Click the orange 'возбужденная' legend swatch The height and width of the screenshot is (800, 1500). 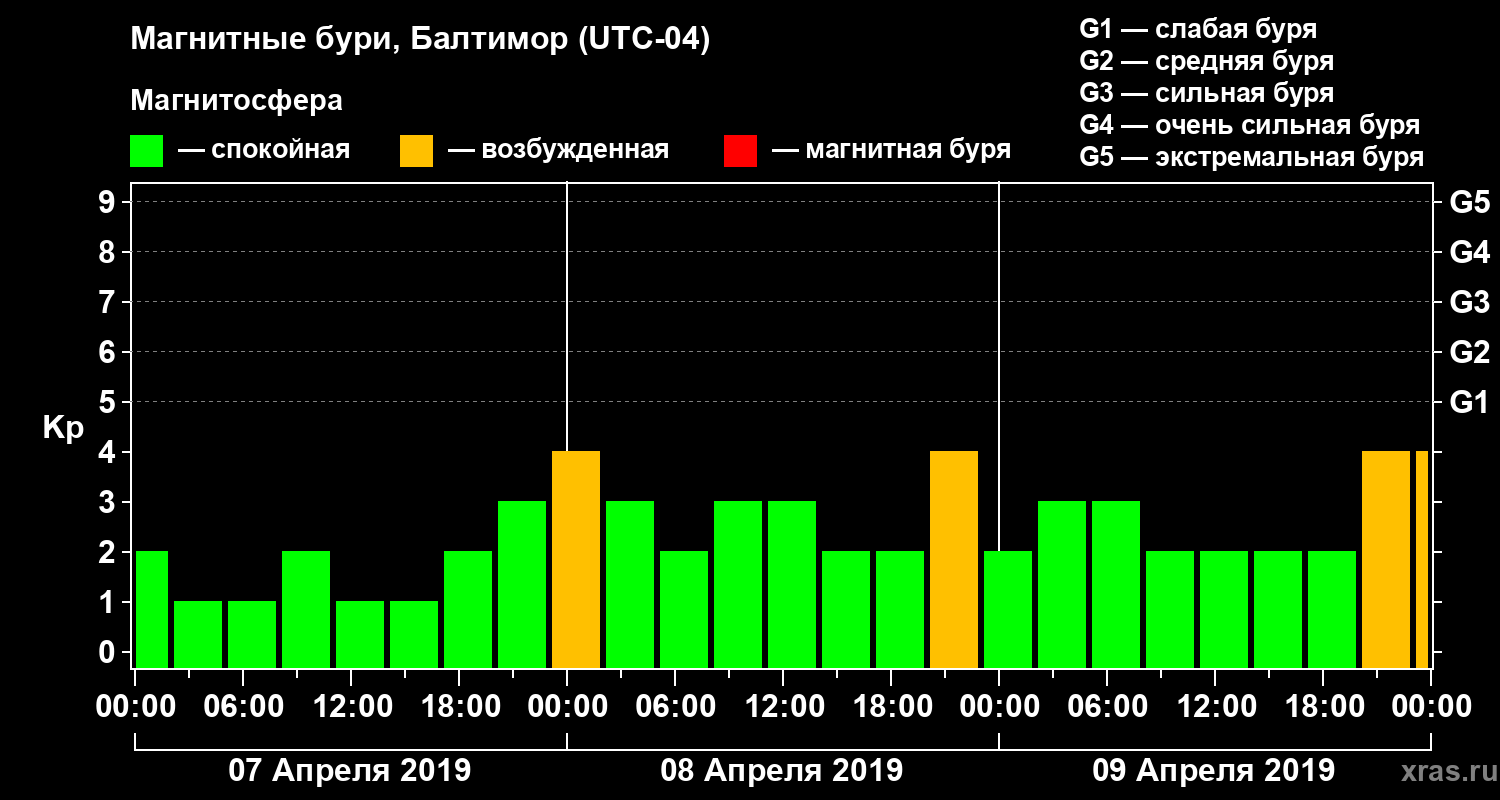tap(417, 151)
